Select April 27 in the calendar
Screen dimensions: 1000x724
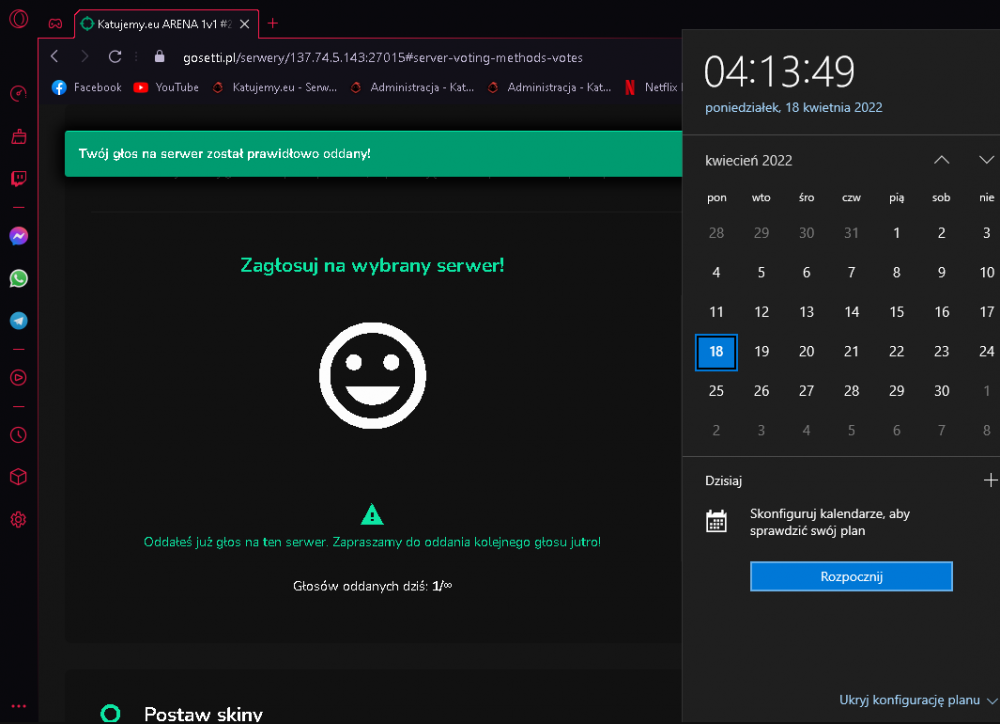(806, 391)
